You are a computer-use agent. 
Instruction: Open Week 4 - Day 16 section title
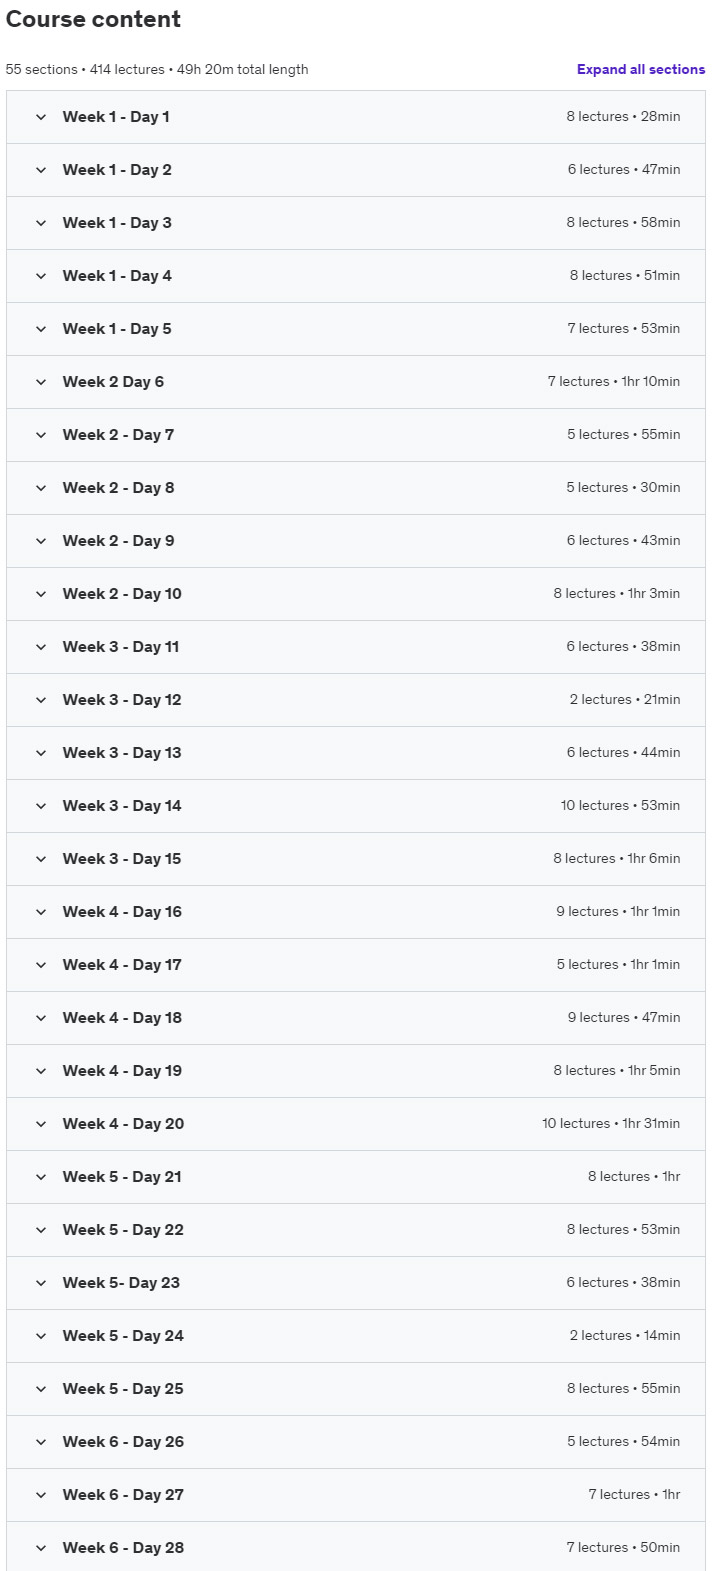point(122,912)
